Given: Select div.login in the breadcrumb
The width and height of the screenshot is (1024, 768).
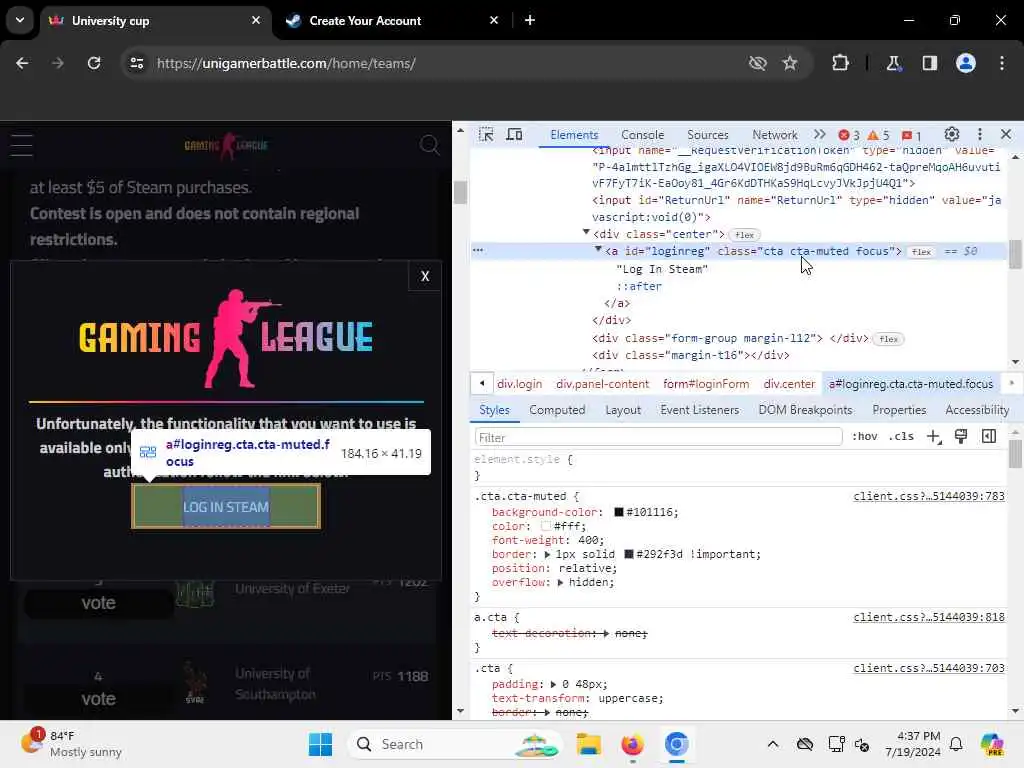Looking at the screenshot, I should tap(519, 384).
